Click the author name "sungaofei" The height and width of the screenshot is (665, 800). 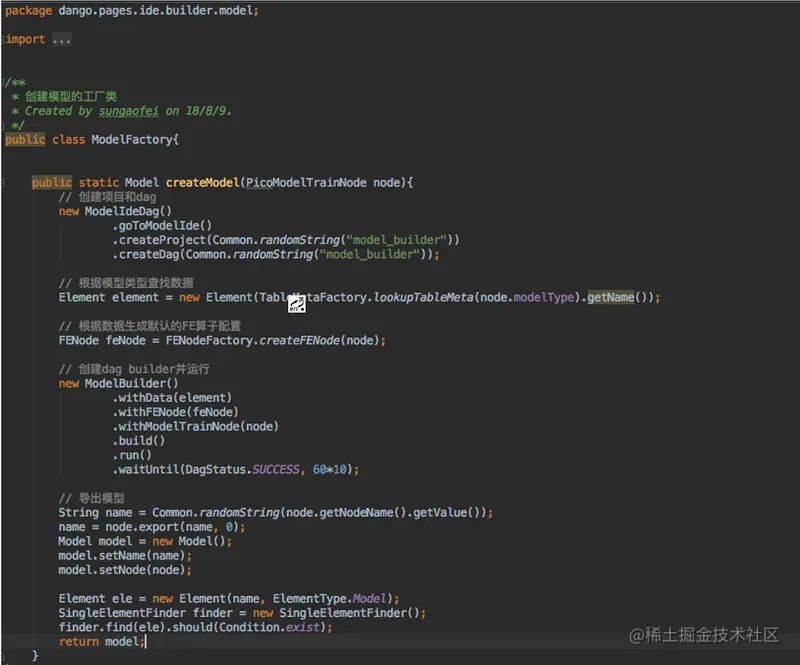pyautogui.click(x=129, y=111)
